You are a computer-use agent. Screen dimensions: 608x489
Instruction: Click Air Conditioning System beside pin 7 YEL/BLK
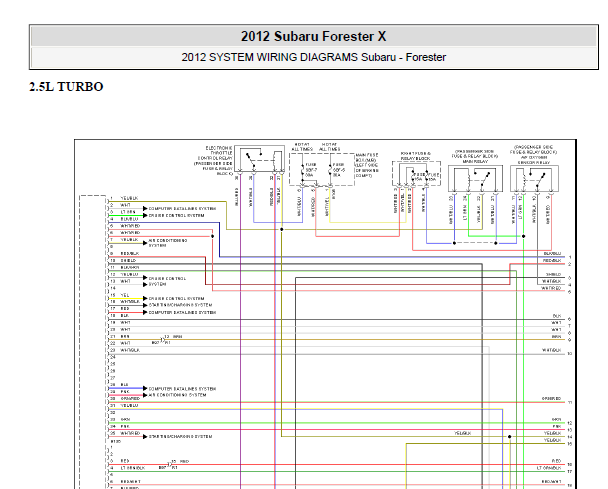pyautogui.click(x=168, y=243)
